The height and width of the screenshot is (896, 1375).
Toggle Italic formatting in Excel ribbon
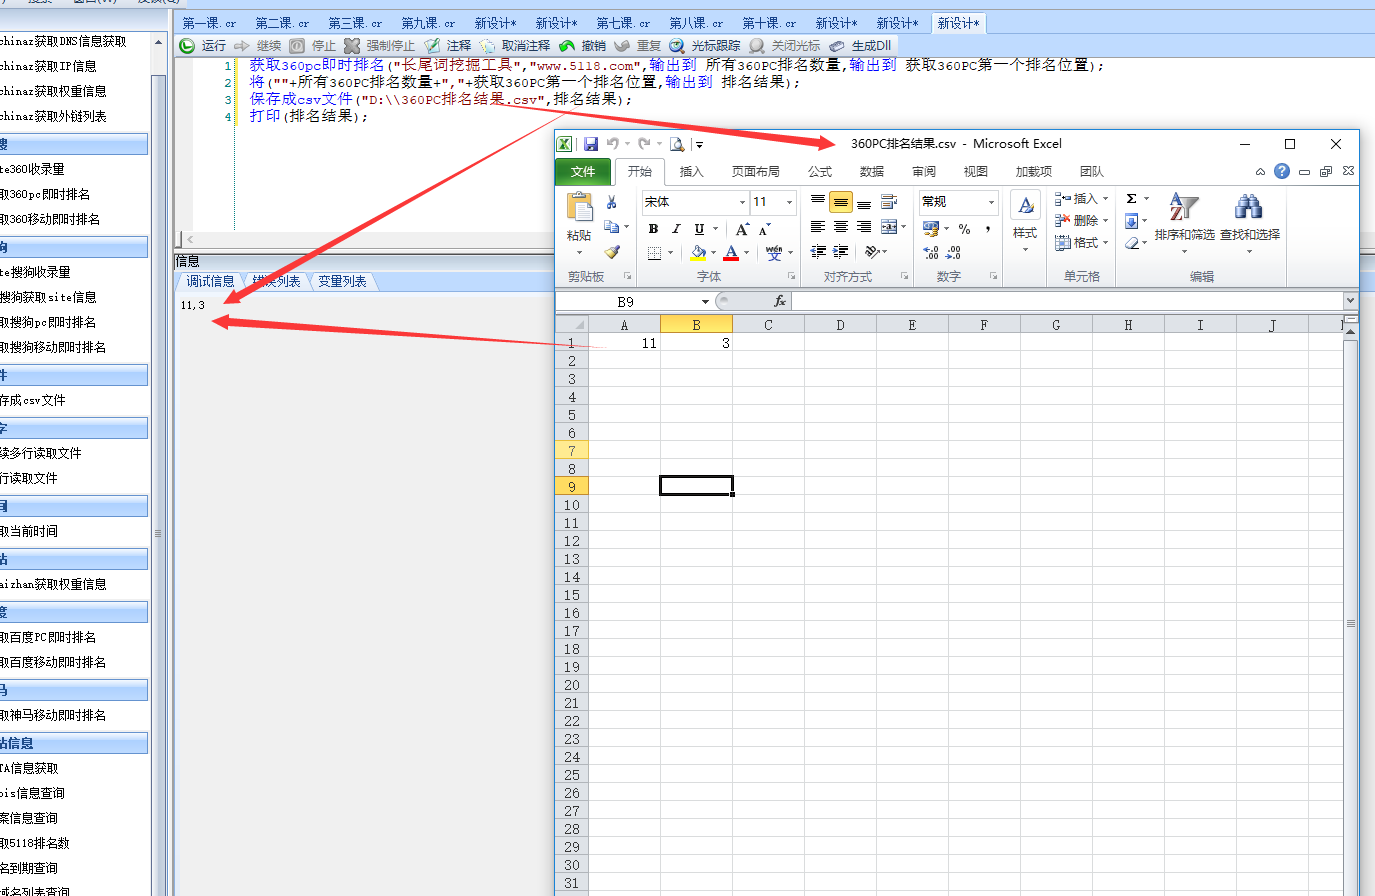click(676, 229)
